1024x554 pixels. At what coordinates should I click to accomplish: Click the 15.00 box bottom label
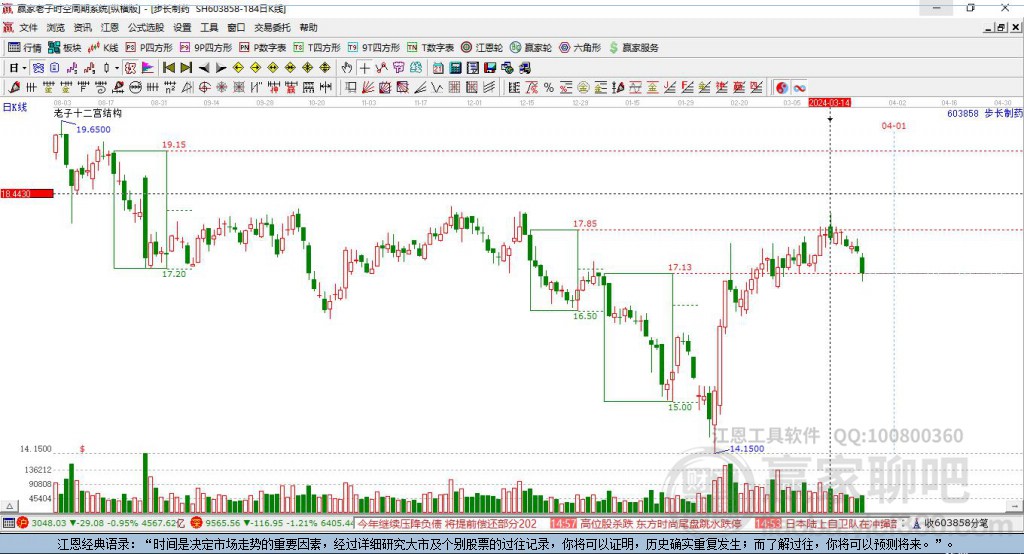tap(680, 407)
